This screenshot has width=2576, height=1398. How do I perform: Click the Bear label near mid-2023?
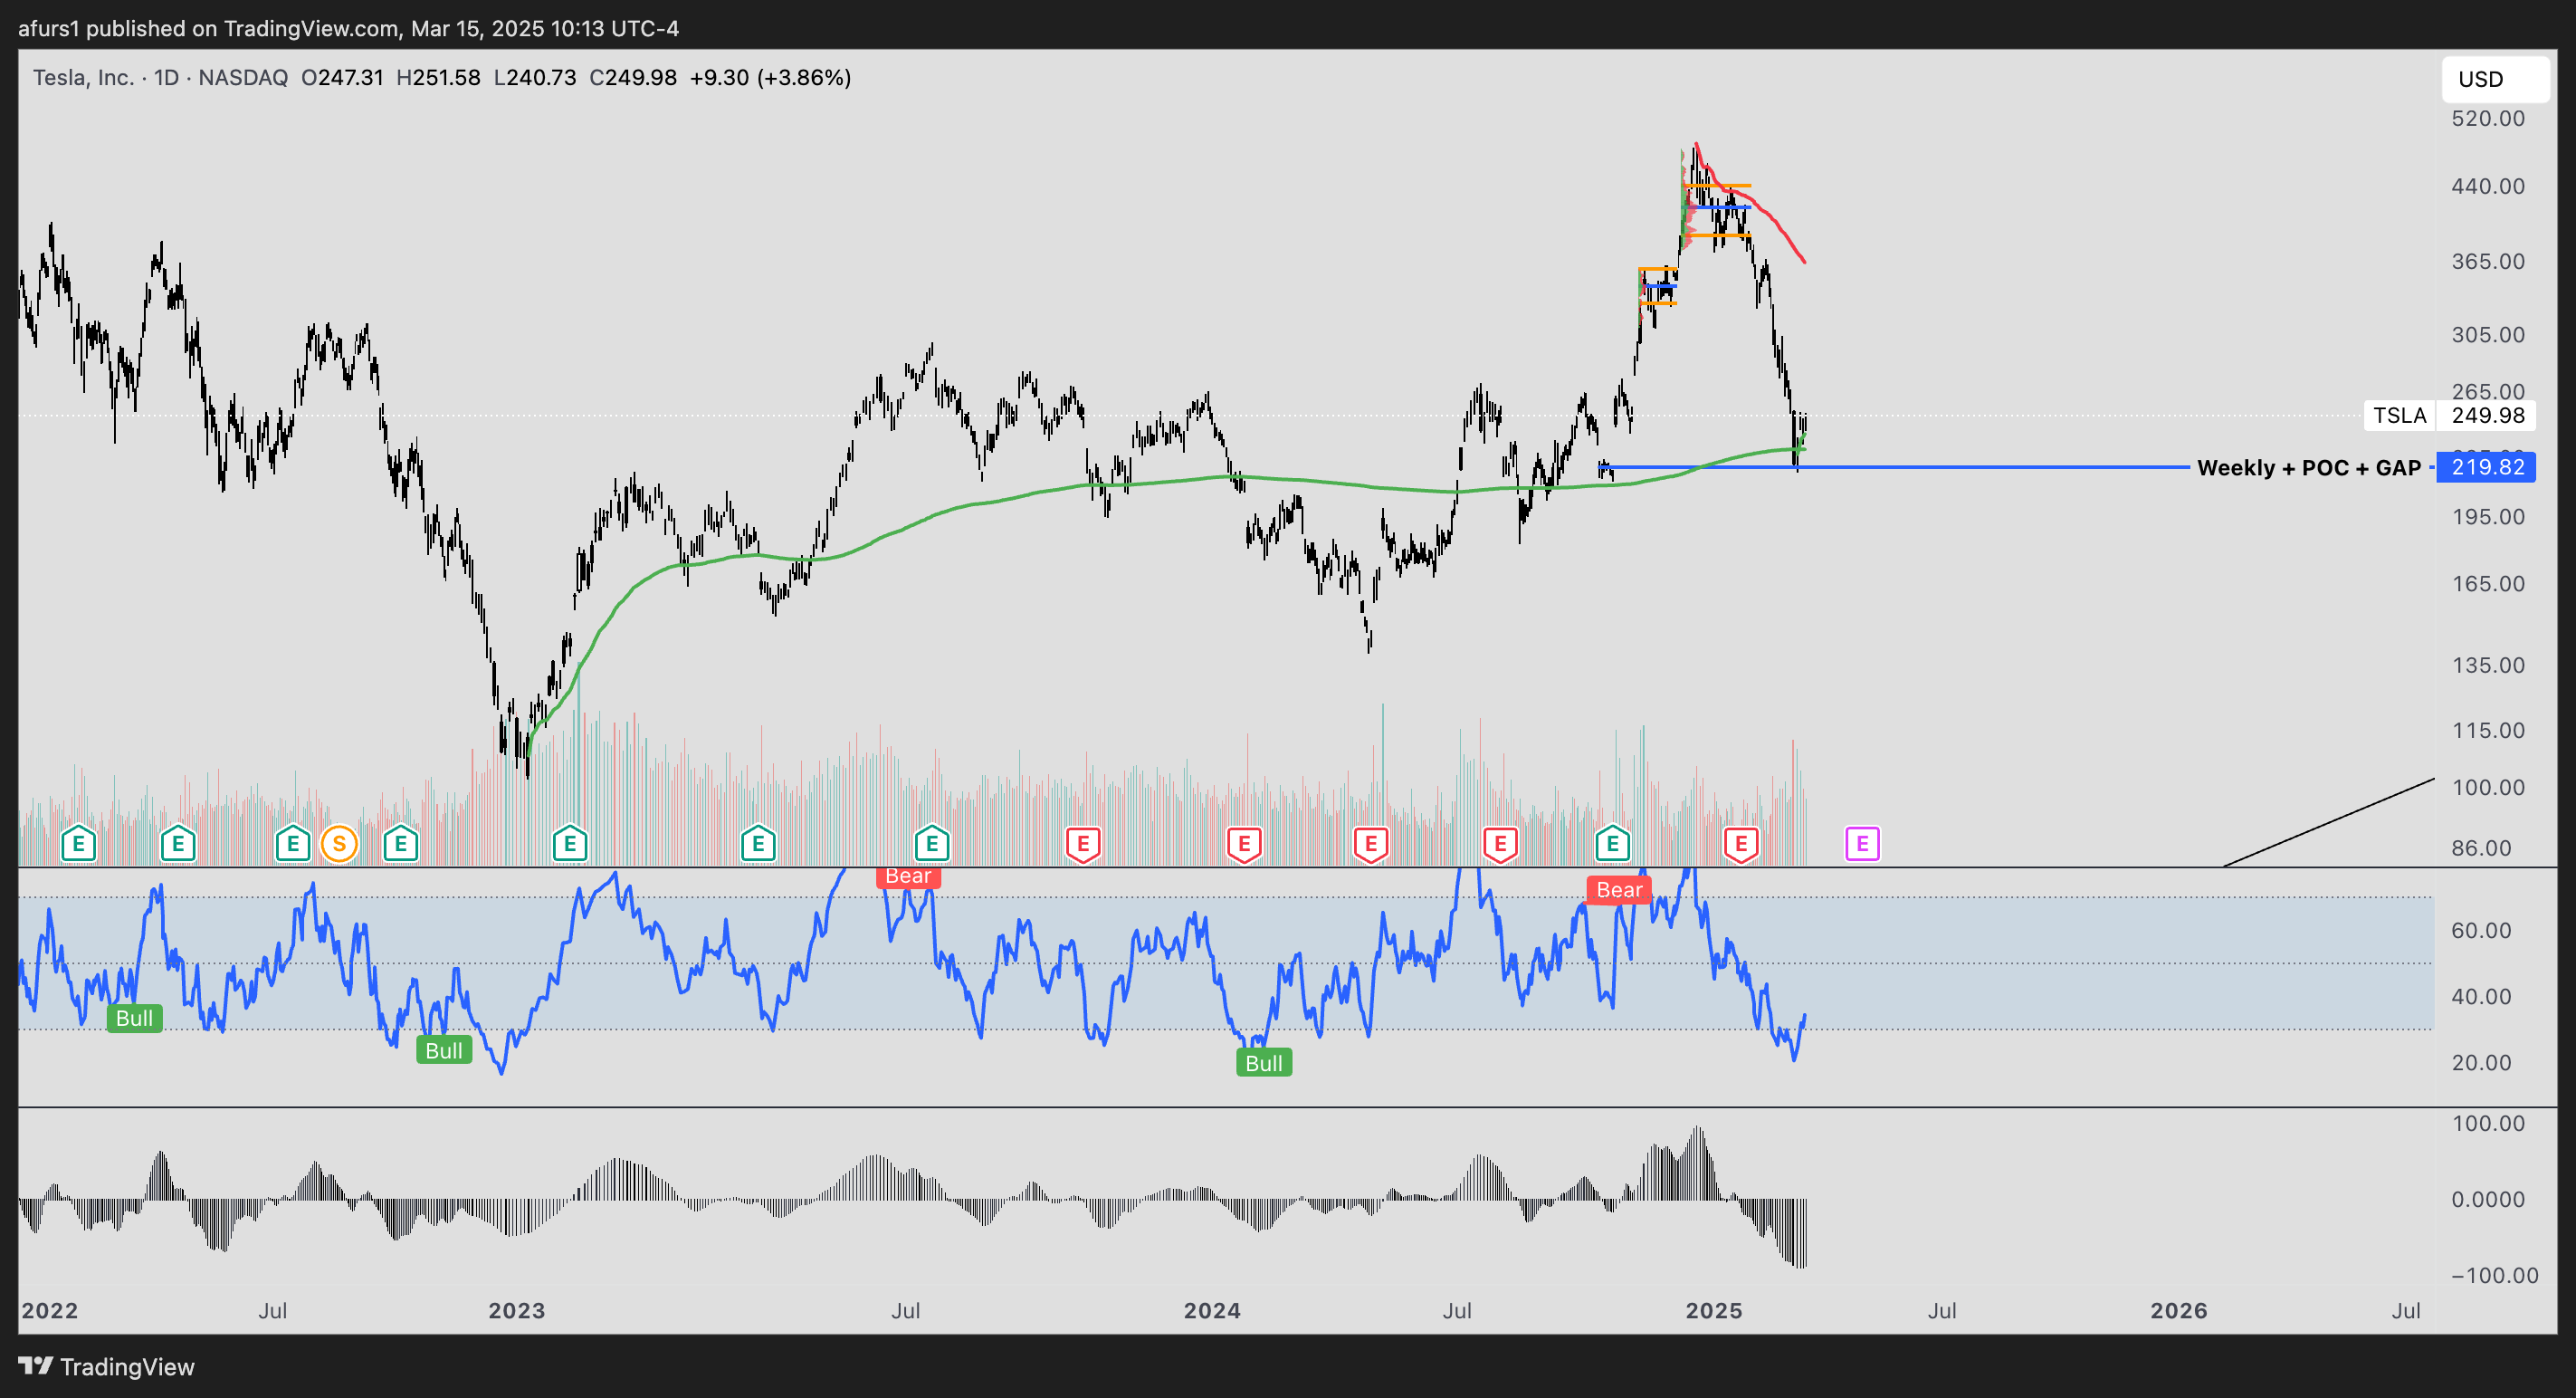(x=908, y=876)
